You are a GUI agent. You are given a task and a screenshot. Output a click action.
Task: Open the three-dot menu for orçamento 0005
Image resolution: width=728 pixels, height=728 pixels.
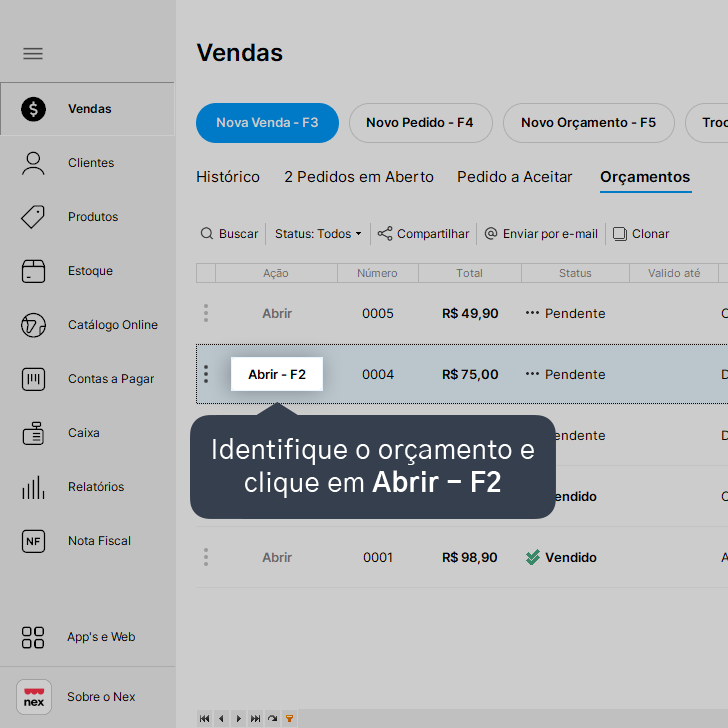click(206, 313)
